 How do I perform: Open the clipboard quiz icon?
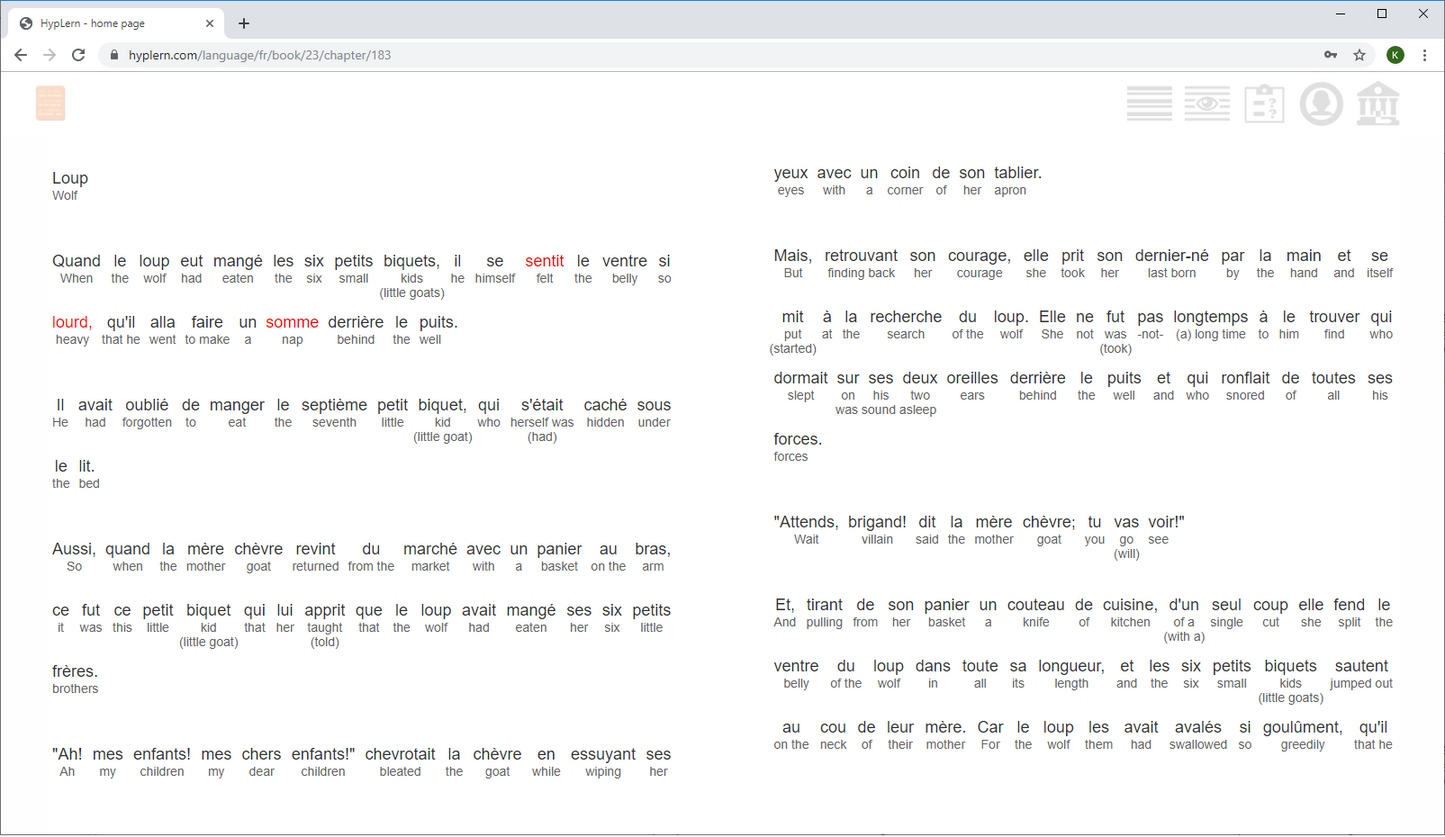tap(1264, 104)
